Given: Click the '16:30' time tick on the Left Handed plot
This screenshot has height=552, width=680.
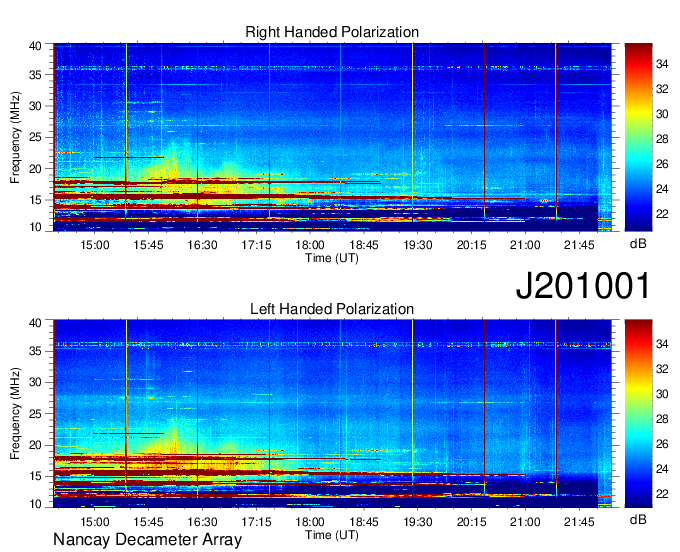Looking at the screenshot, I should pos(202,522).
